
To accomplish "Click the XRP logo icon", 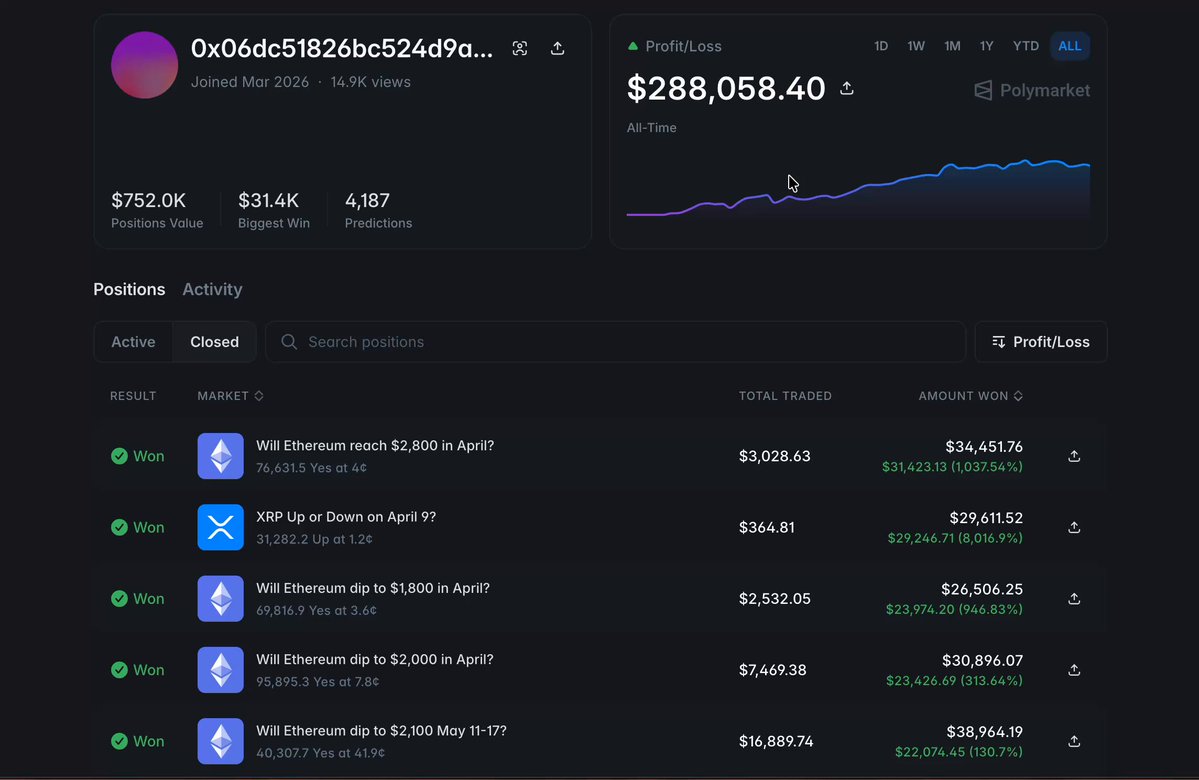I will coord(220,527).
